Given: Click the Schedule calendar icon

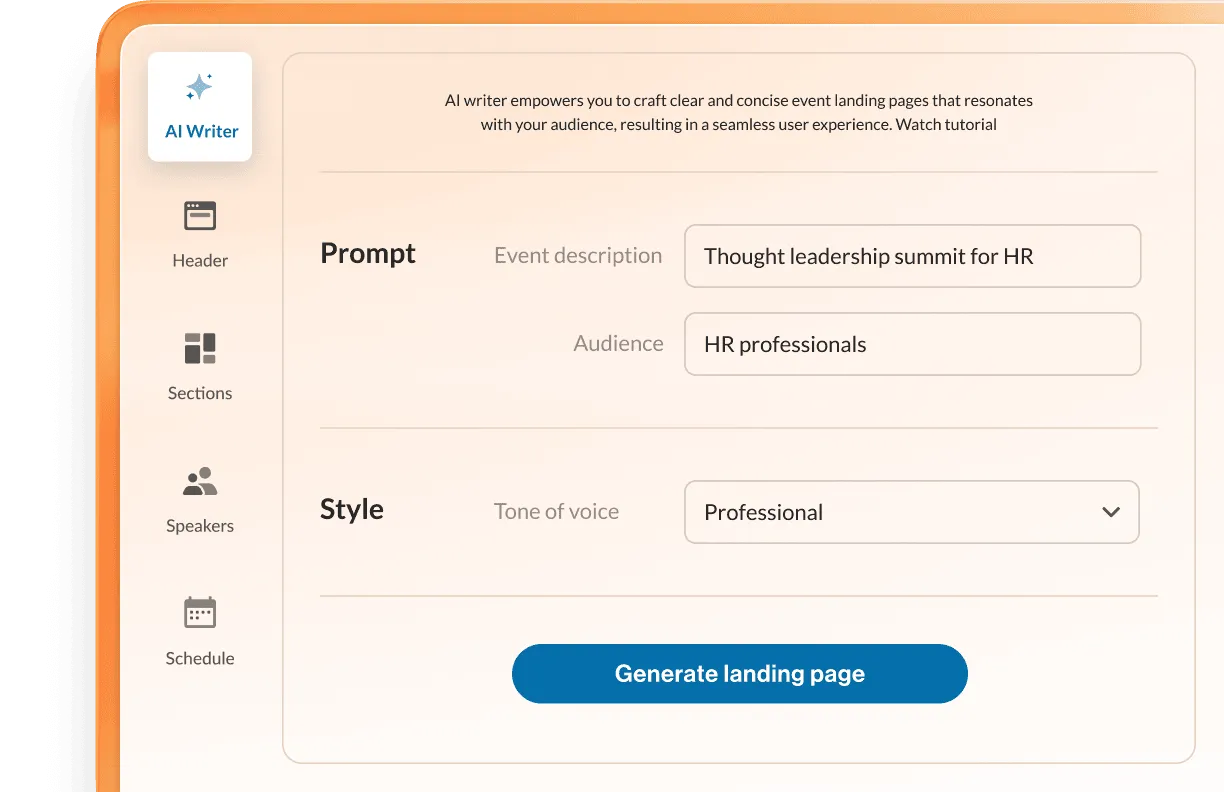Looking at the screenshot, I should tap(199, 612).
